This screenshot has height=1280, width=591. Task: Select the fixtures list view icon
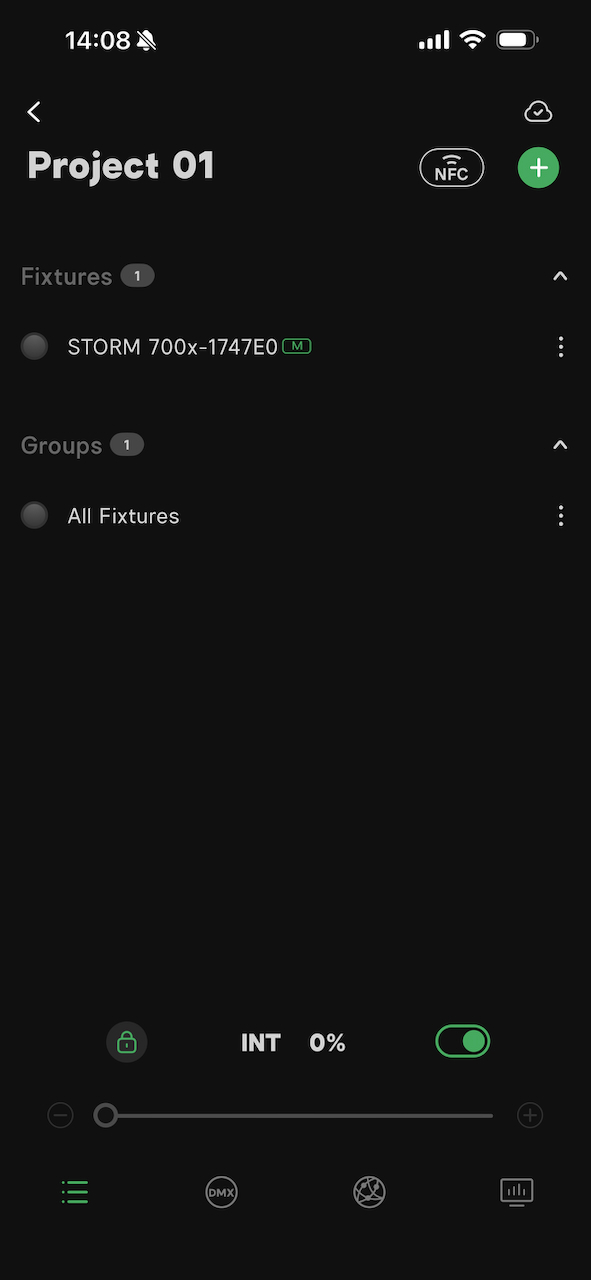click(x=74, y=1192)
